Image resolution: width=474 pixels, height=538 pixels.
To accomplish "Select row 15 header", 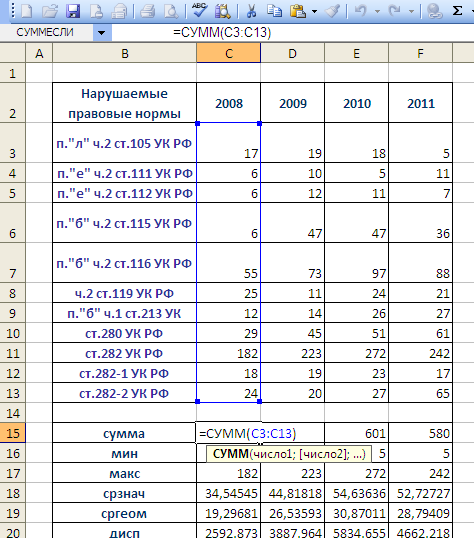I will [x=13, y=433].
